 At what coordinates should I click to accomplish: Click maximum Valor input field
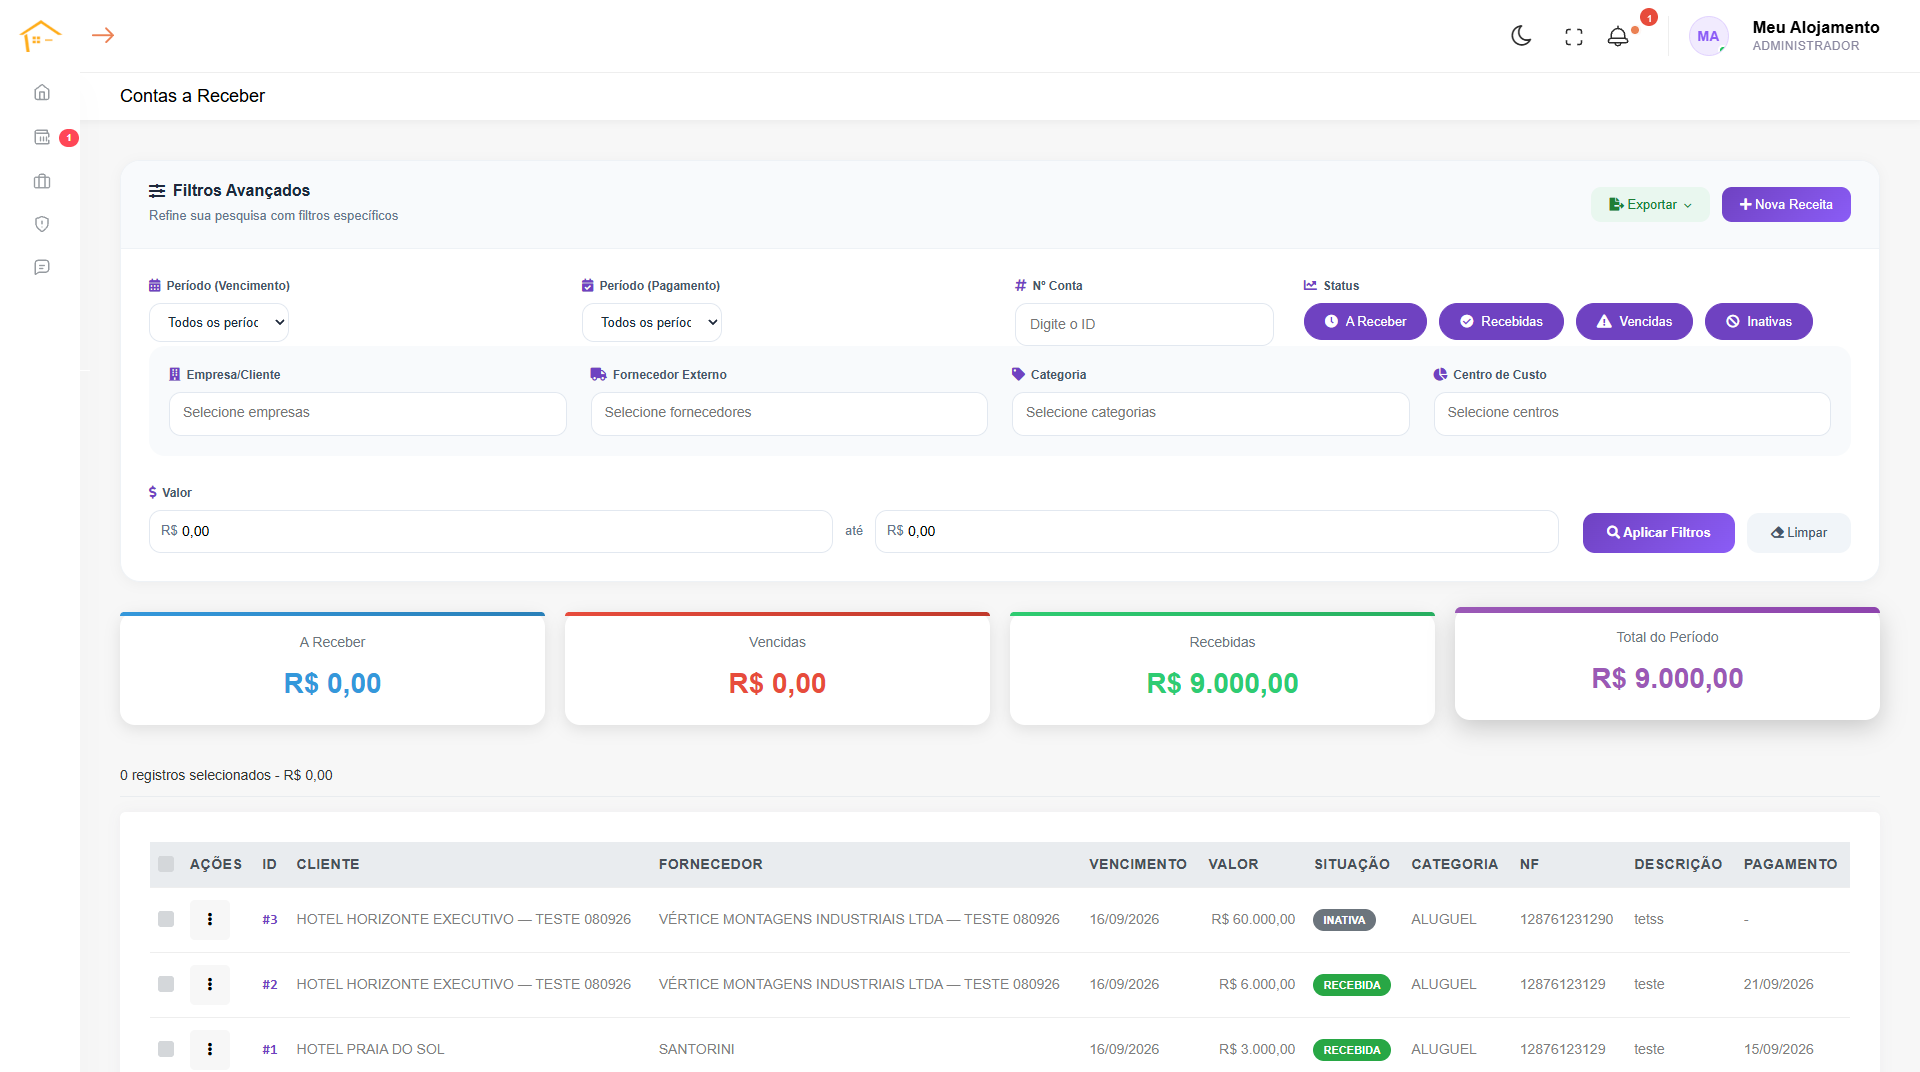(x=1217, y=531)
